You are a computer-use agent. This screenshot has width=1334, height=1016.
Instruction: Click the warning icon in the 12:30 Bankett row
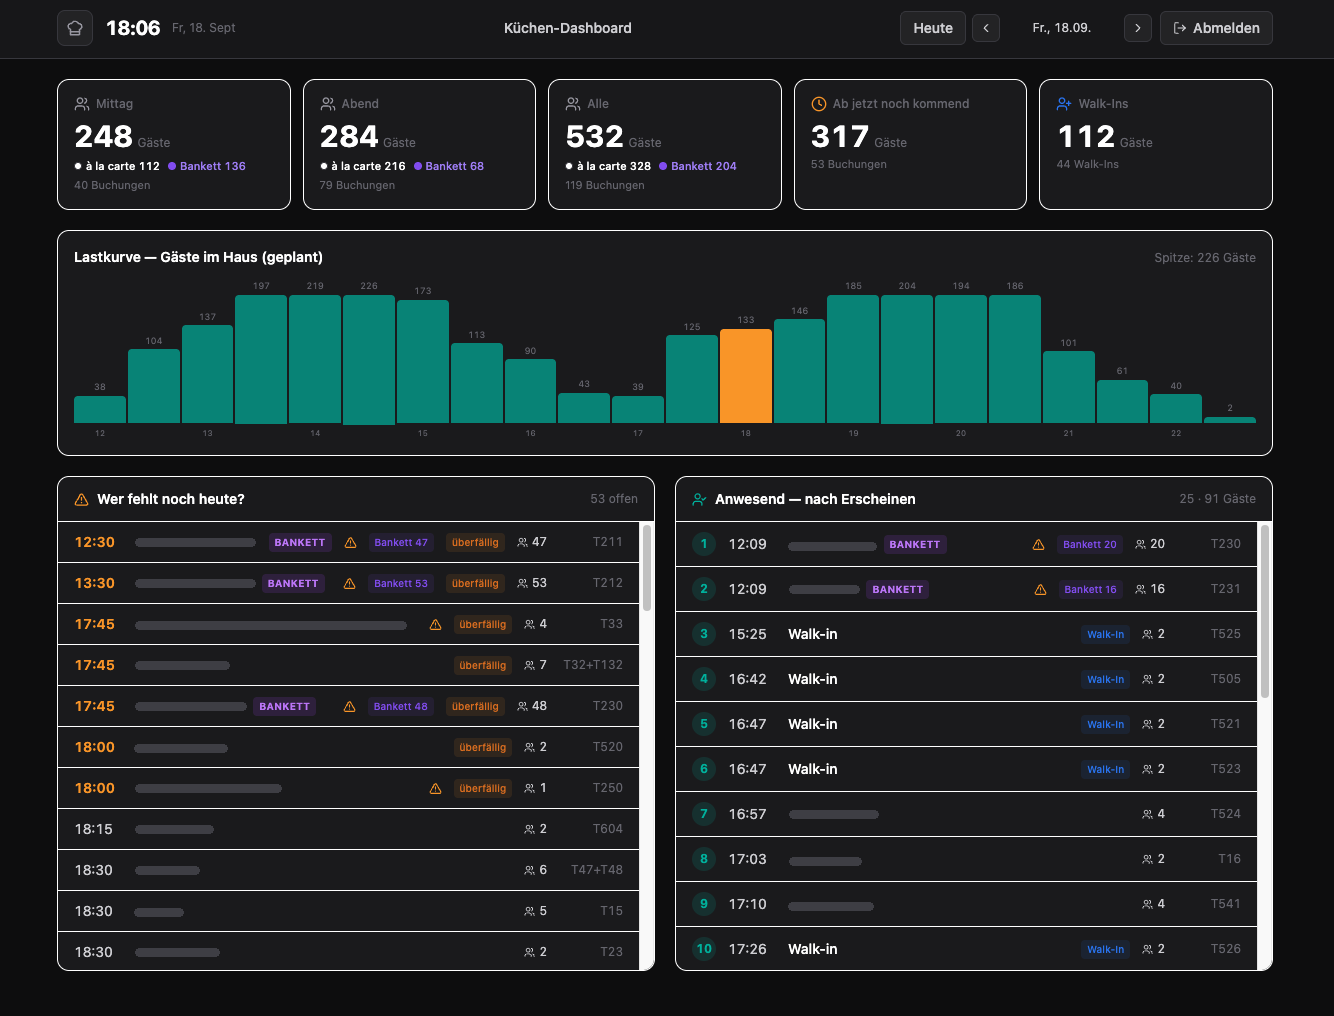tap(351, 542)
